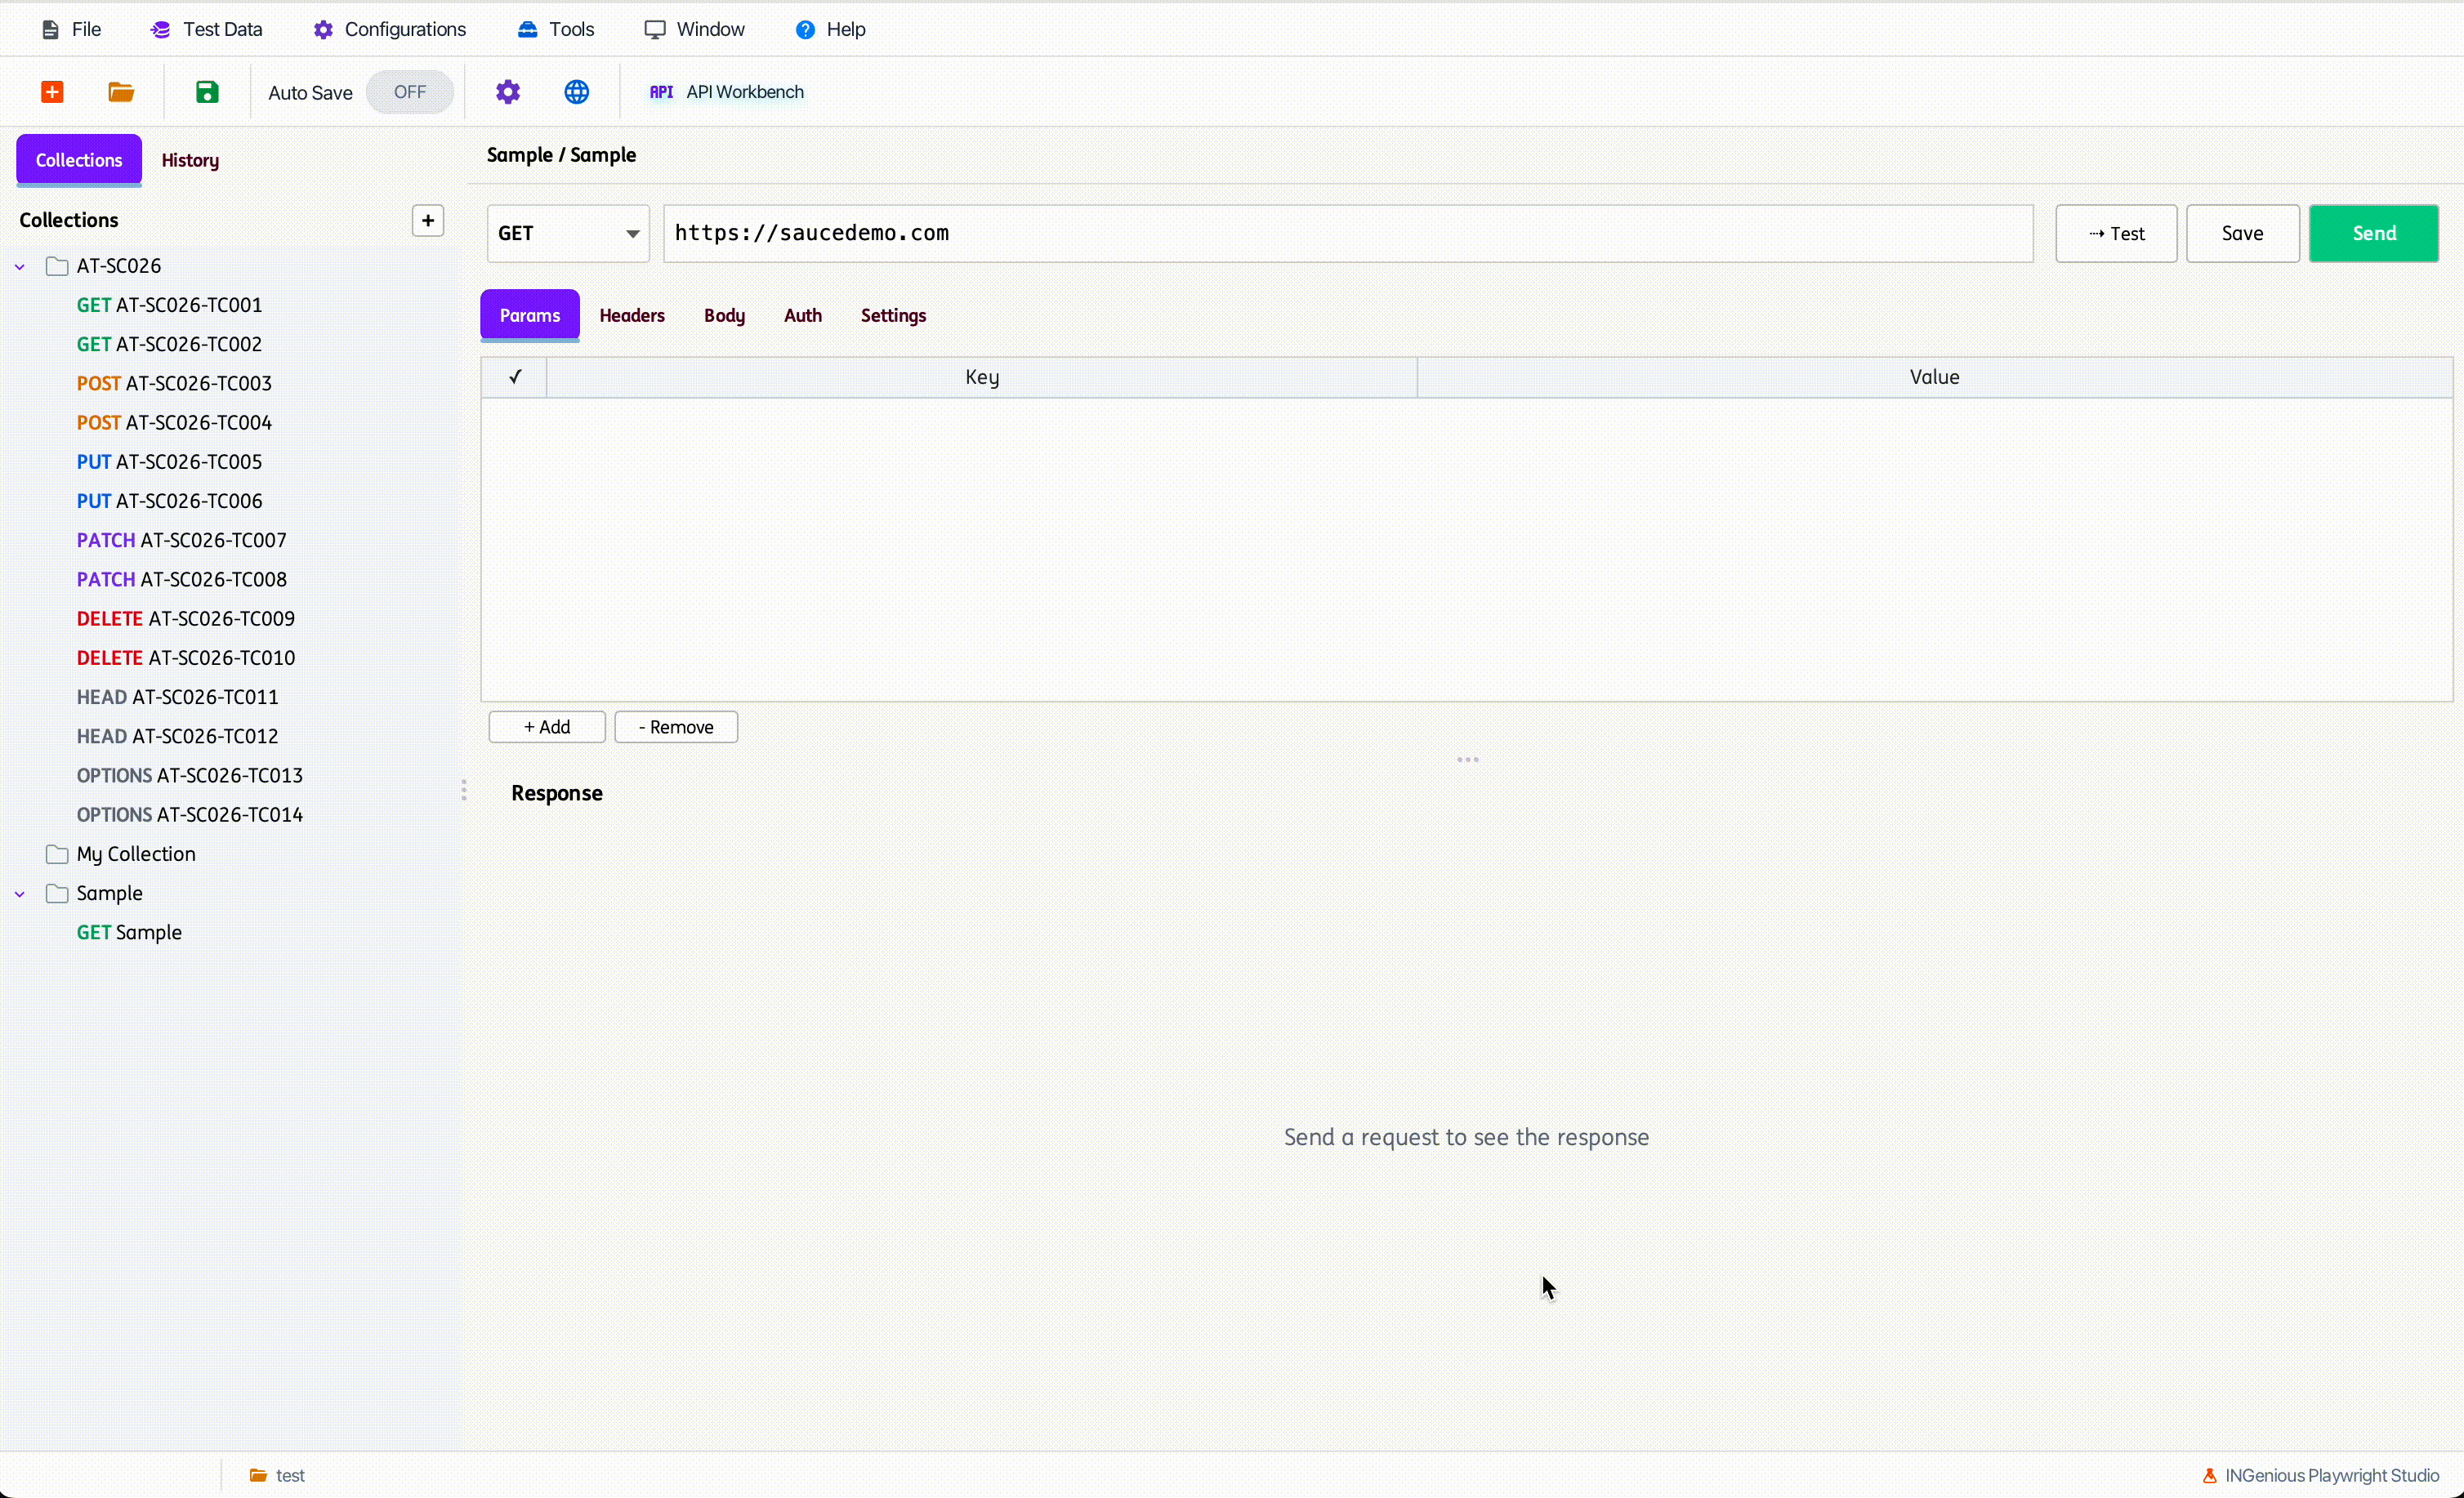
Task: Open the Window menu
Action: 695,30
